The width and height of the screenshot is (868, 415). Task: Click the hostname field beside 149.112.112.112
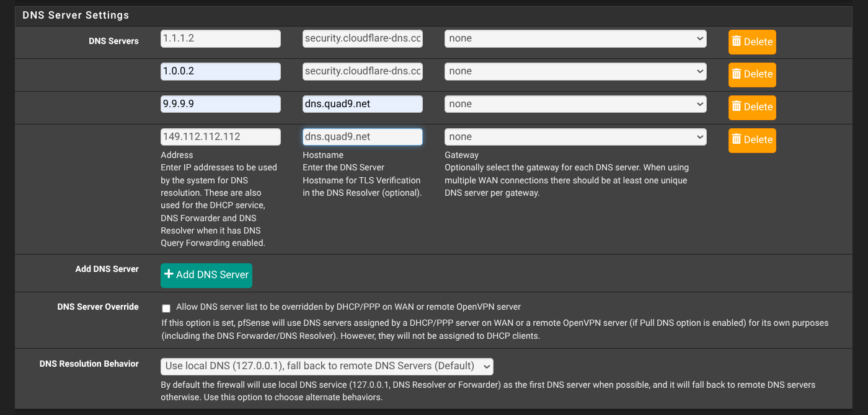point(363,137)
